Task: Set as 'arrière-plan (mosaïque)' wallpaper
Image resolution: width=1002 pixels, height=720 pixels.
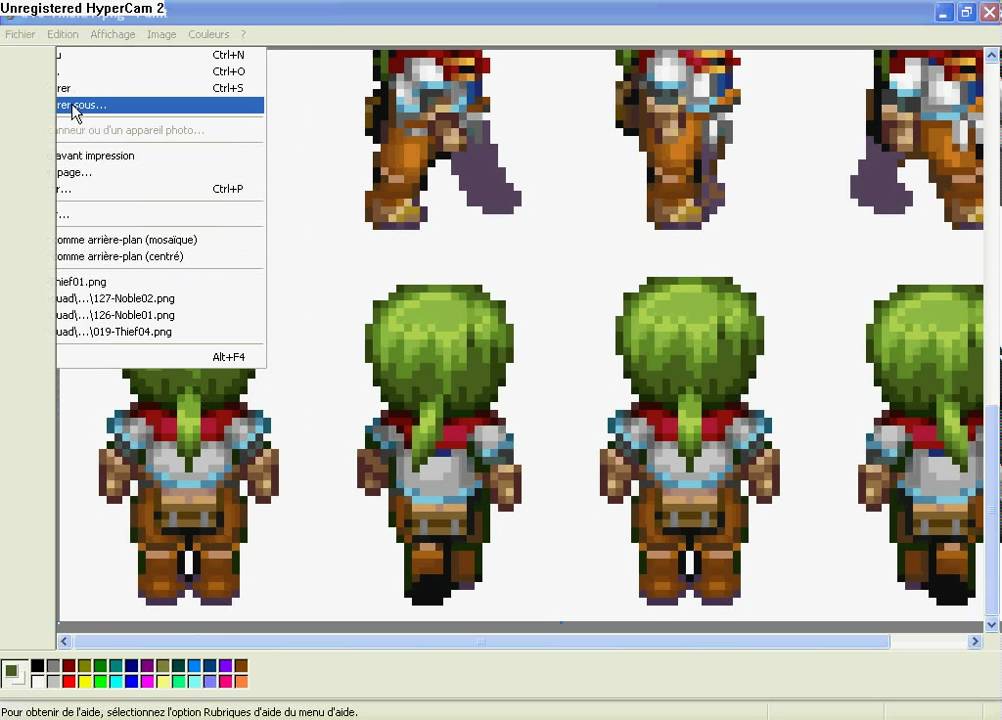Action: [160, 240]
